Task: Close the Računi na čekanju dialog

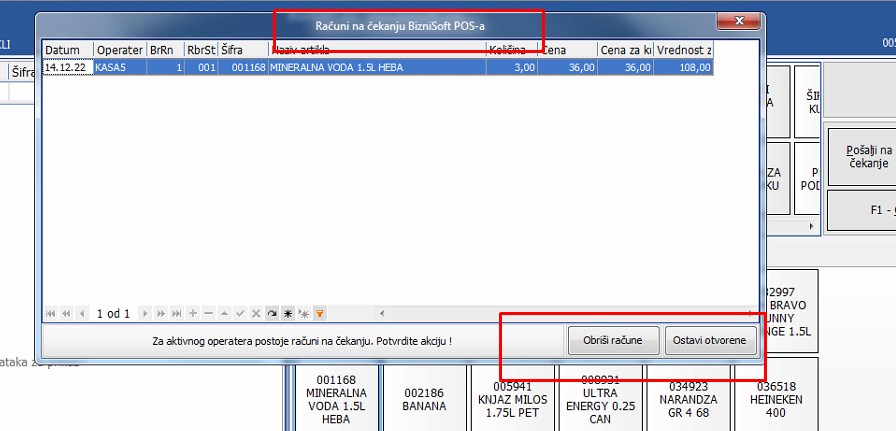Action: pyautogui.click(x=738, y=21)
